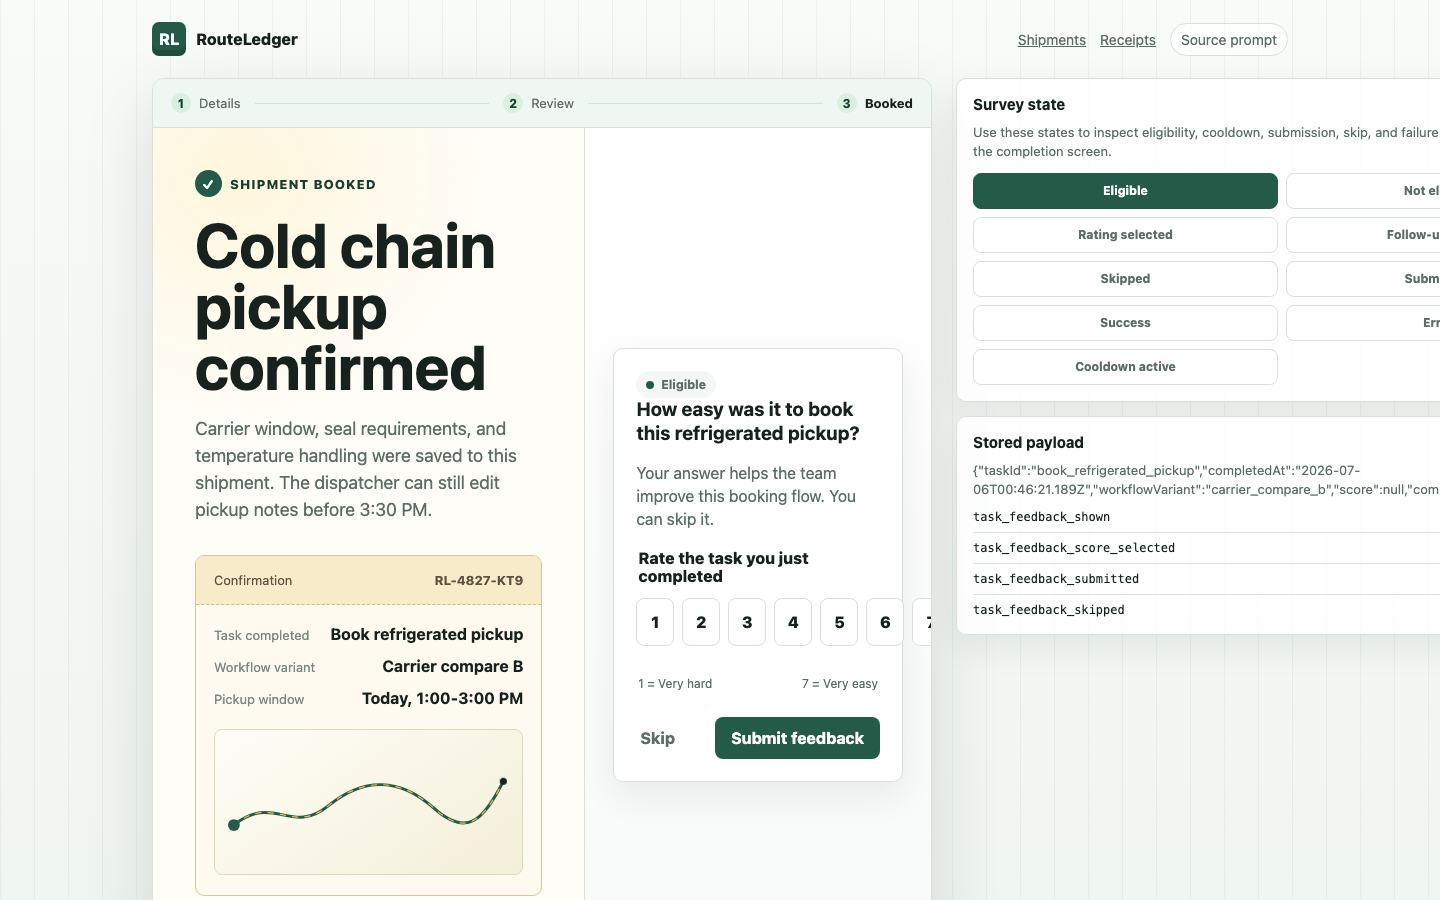Screen dimensions: 1440x900
Task: Click the RouteLedger brand name
Action: click(x=247, y=39)
